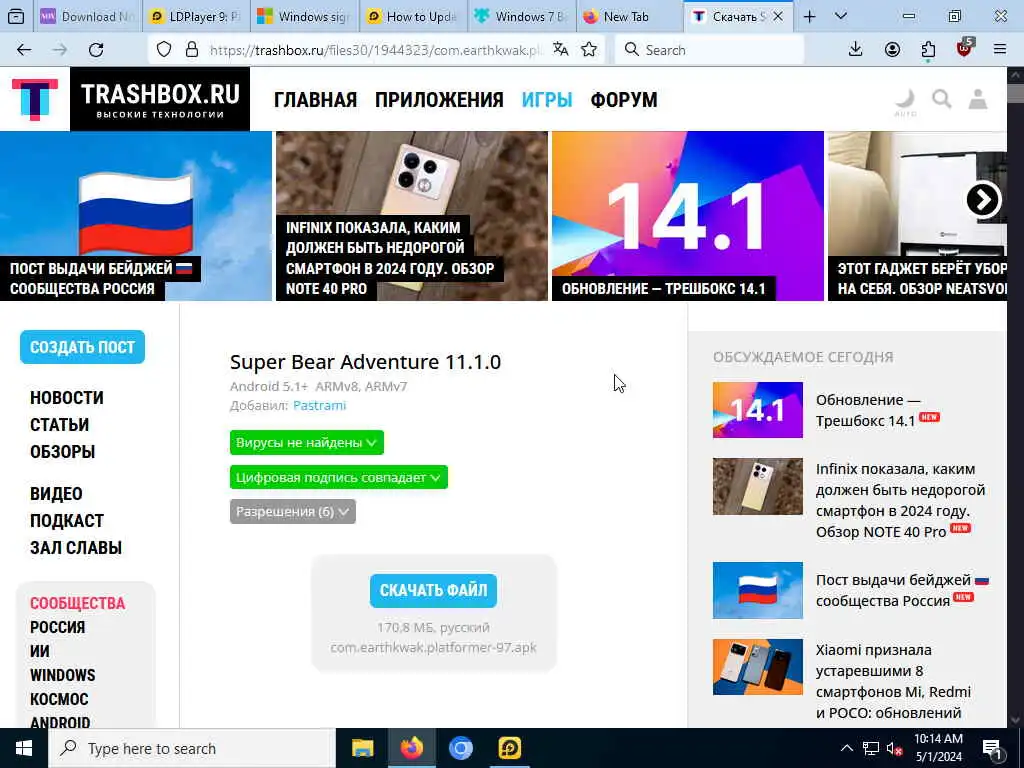Open ФОРУМ menu item
Image resolution: width=1024 pixels, height=768 pixels.
624,100
